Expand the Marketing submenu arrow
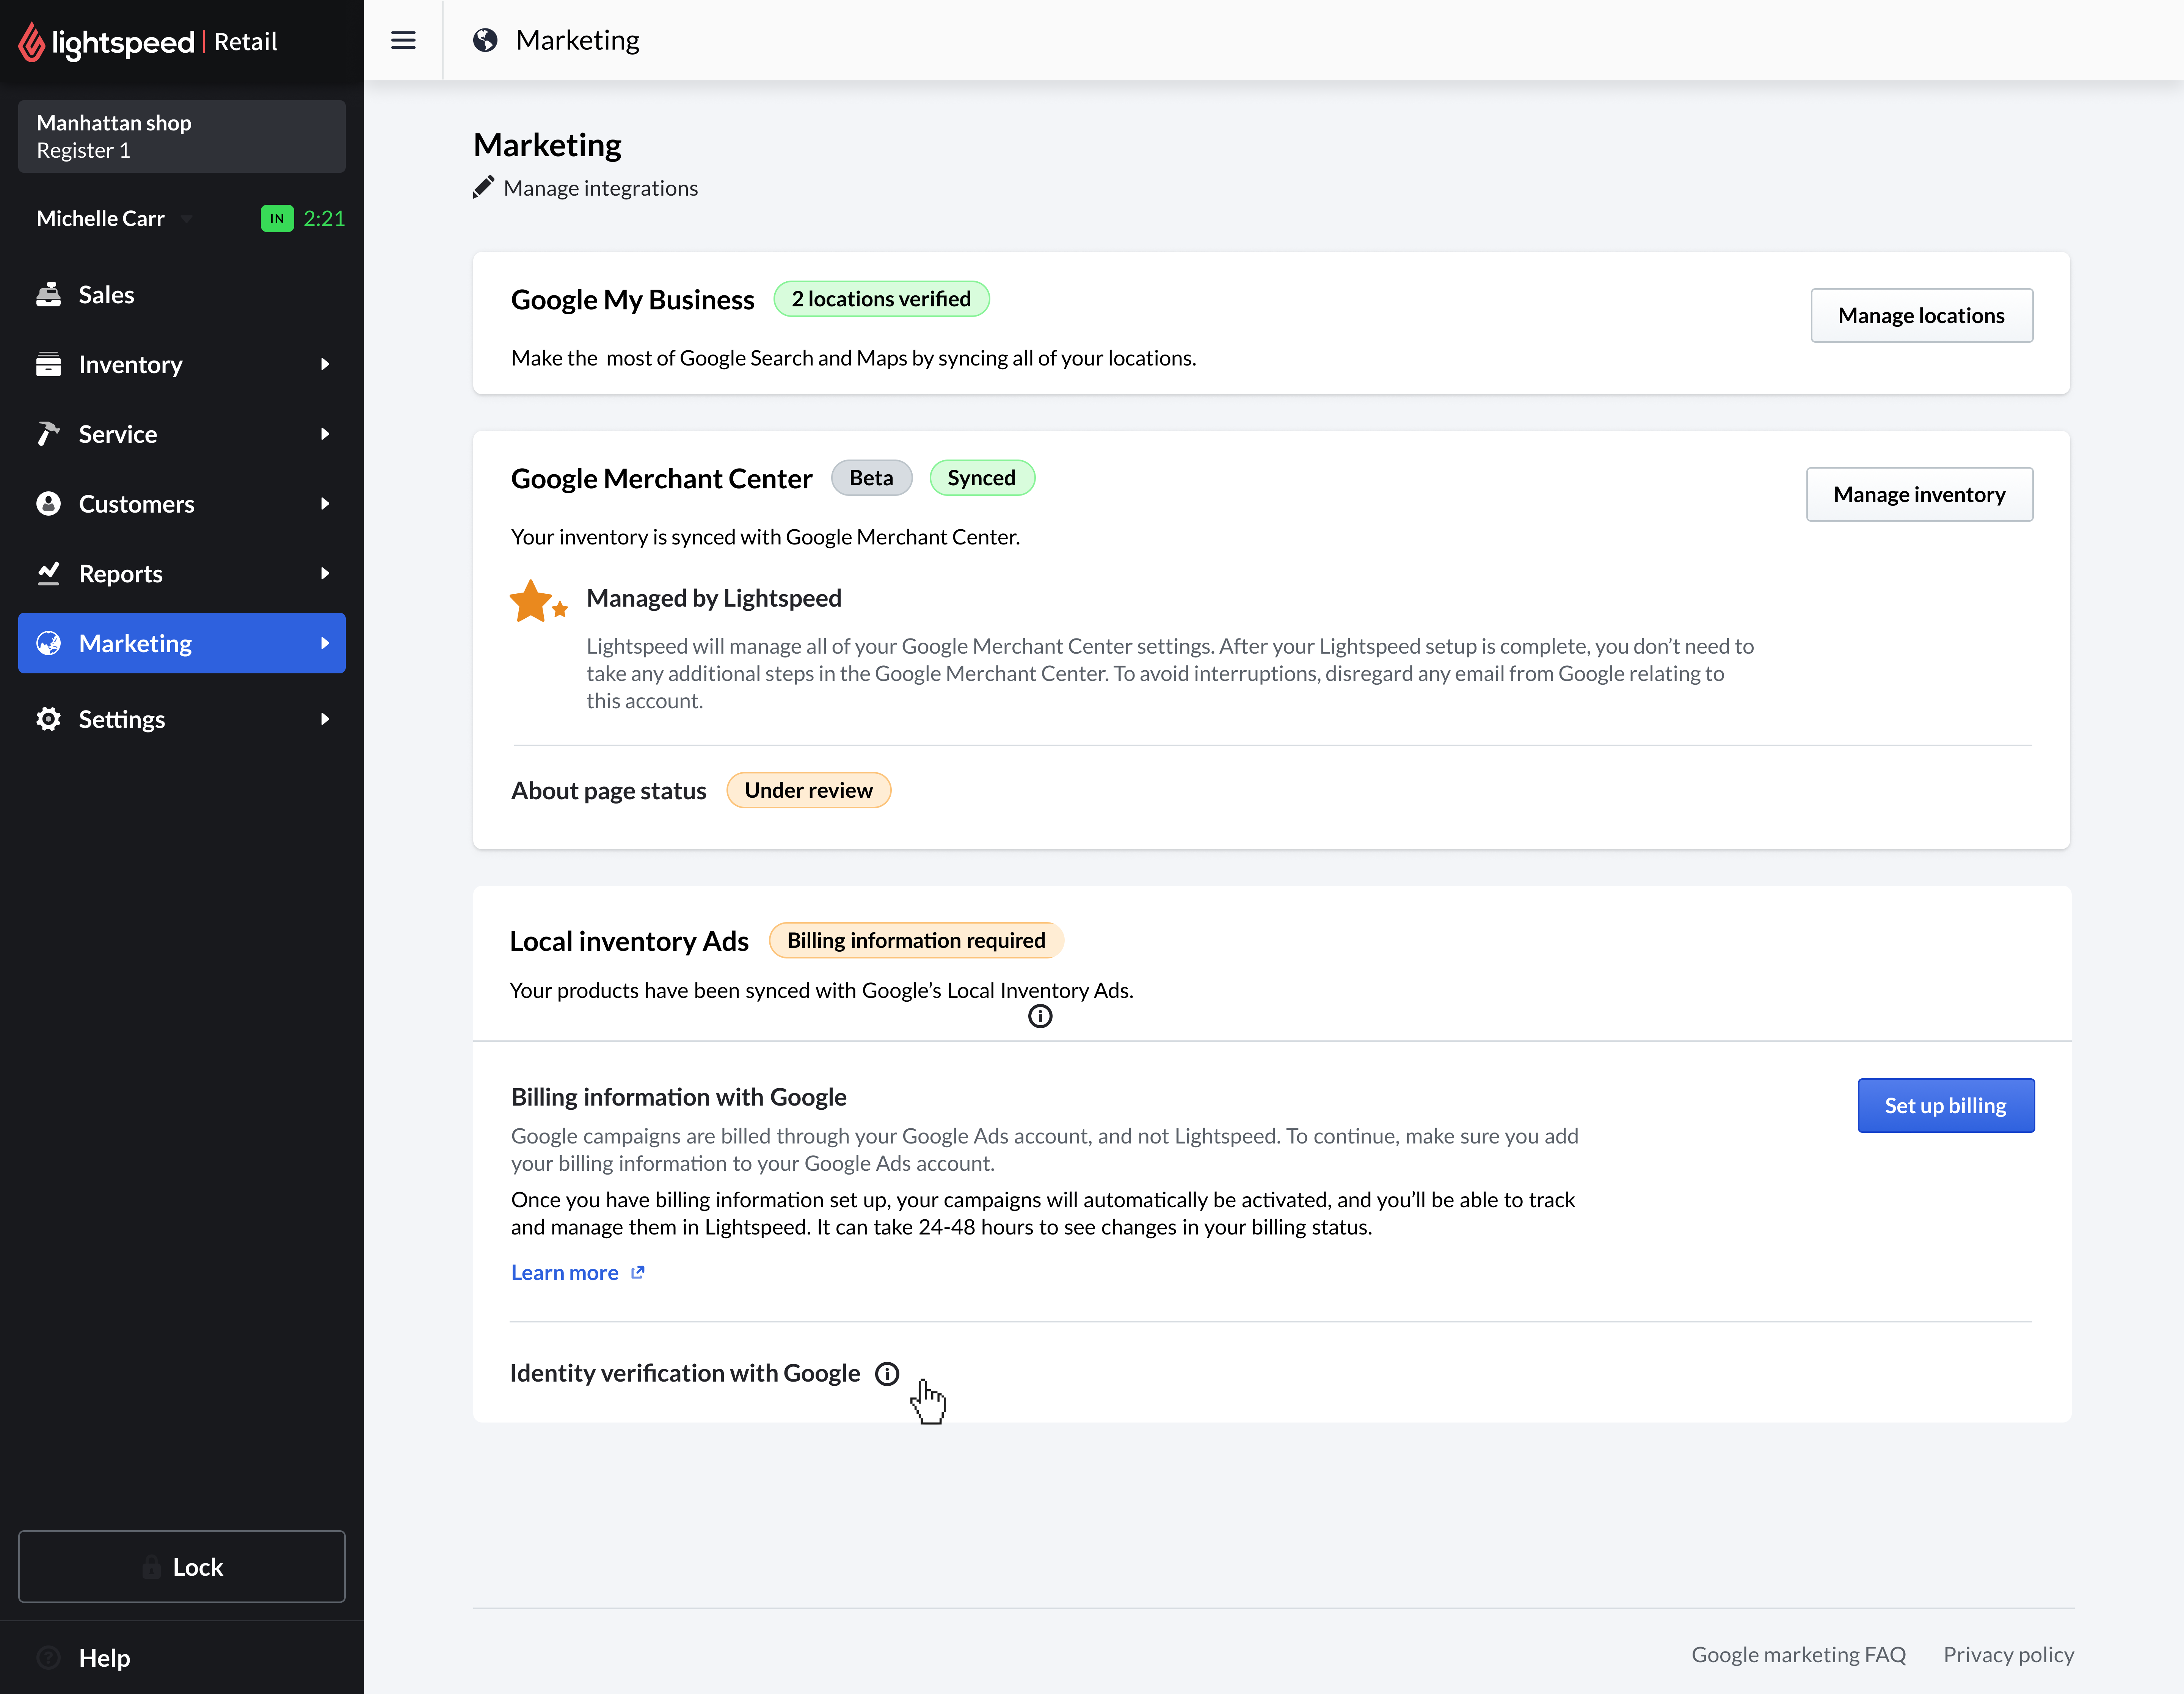The width and height of the screenshot is (2184, 1694). tap(325, 643)
